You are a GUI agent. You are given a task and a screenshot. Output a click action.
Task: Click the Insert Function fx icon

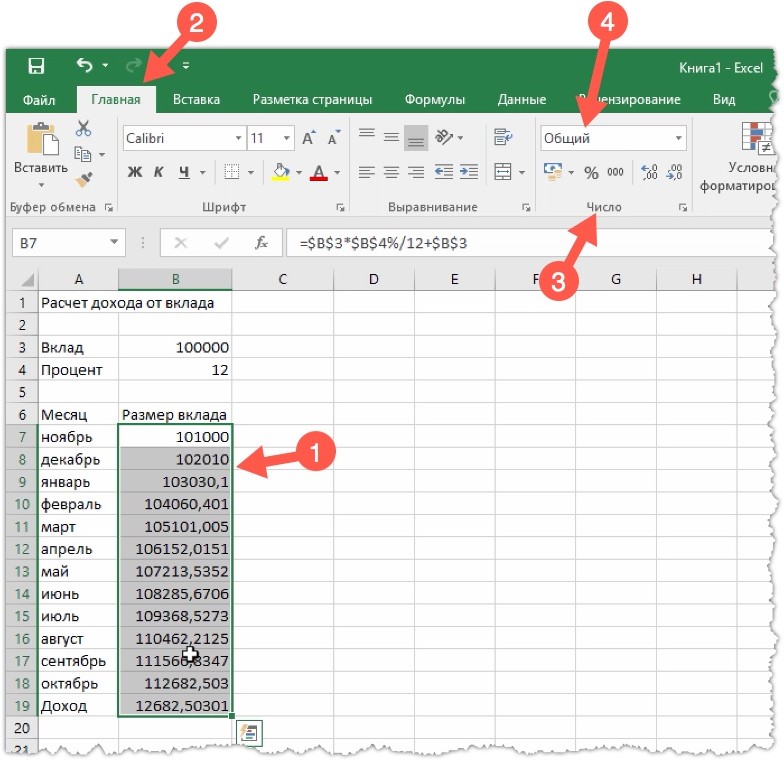(261, 243)
